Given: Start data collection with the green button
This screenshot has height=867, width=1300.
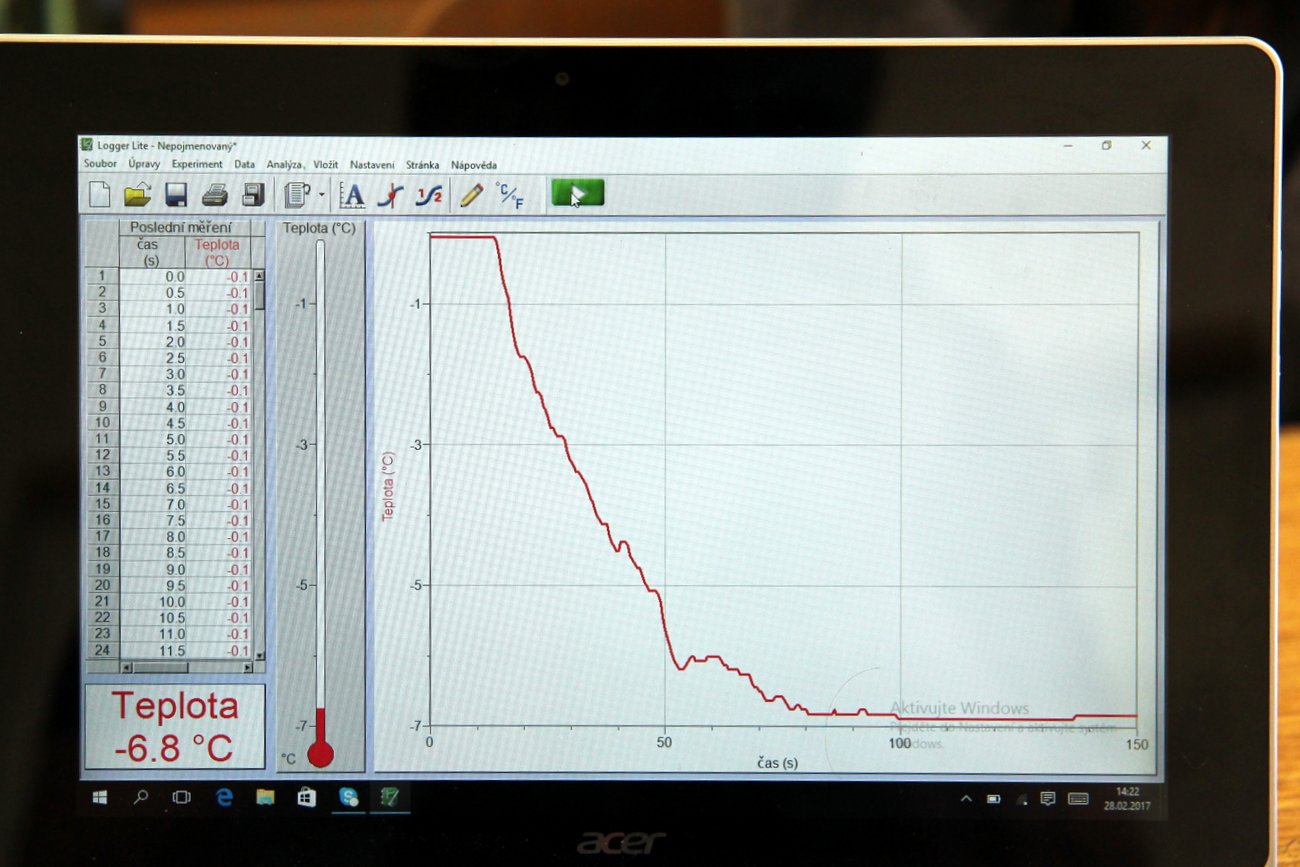Looking at the screenshot, I should [x=577, y=193].
